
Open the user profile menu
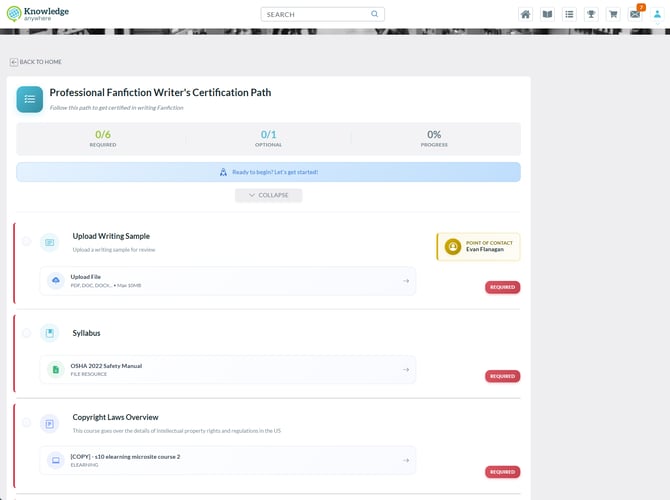[x=657, y=14]
